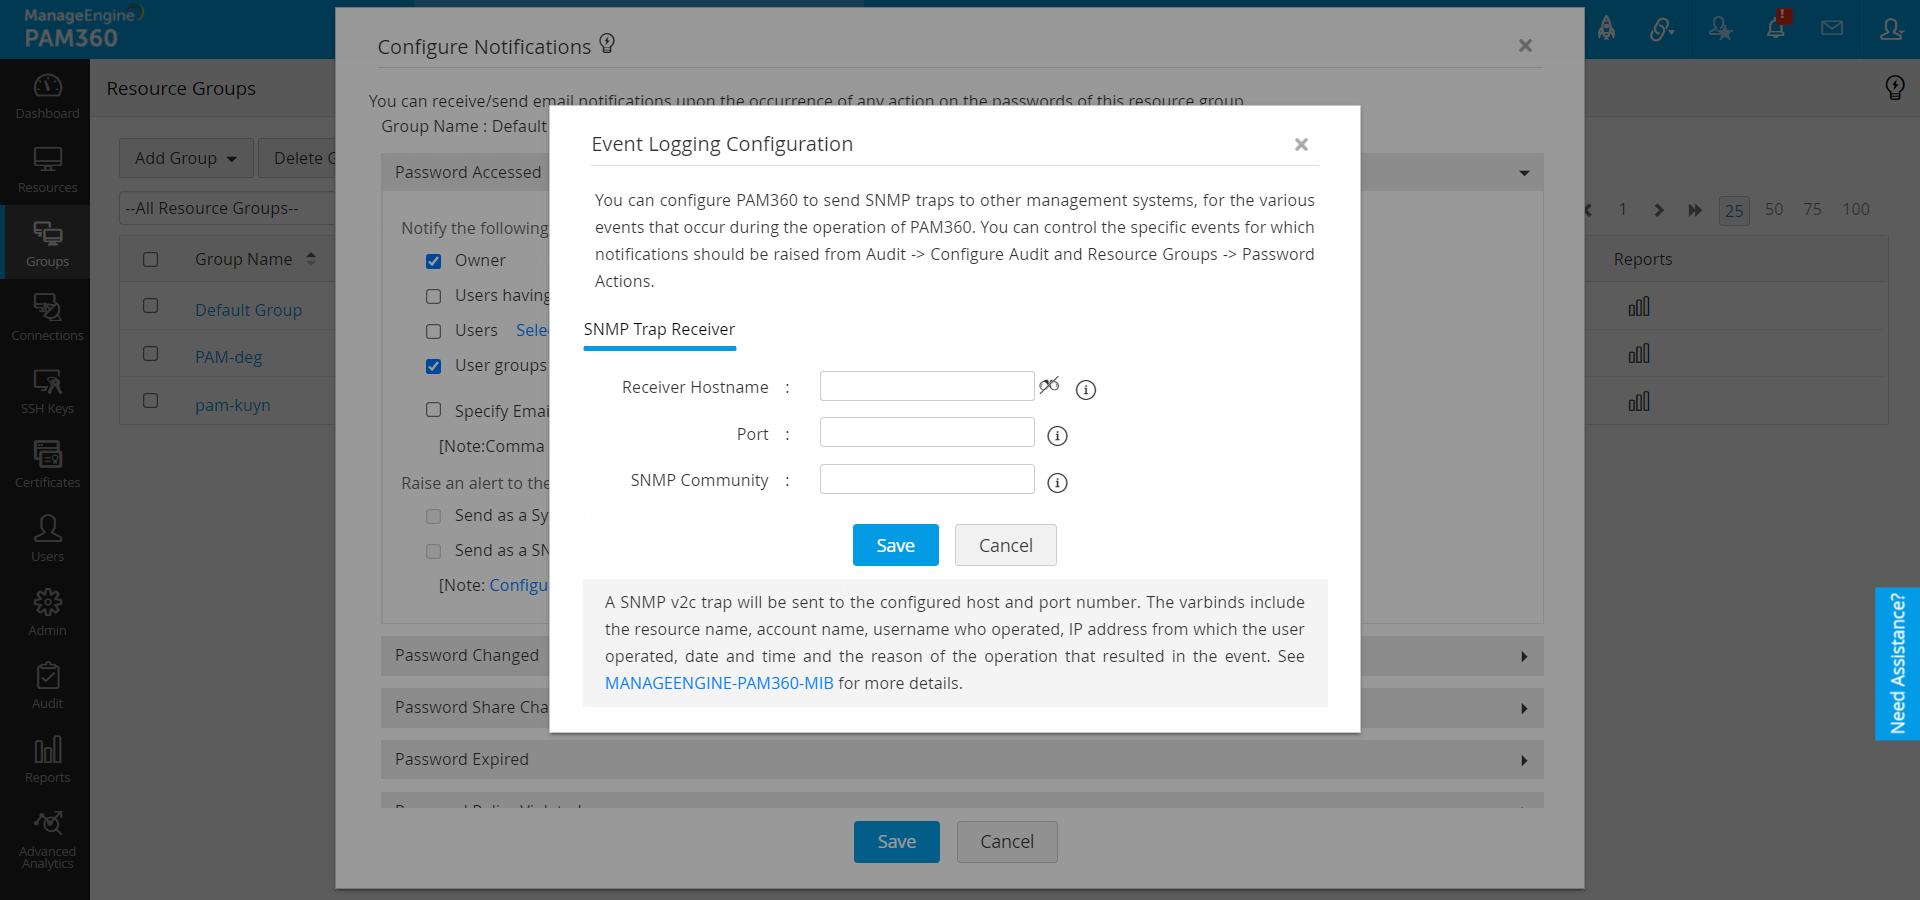Open Certificates in the sidebar
The image size is (1920, 900).
click(47, 465)
